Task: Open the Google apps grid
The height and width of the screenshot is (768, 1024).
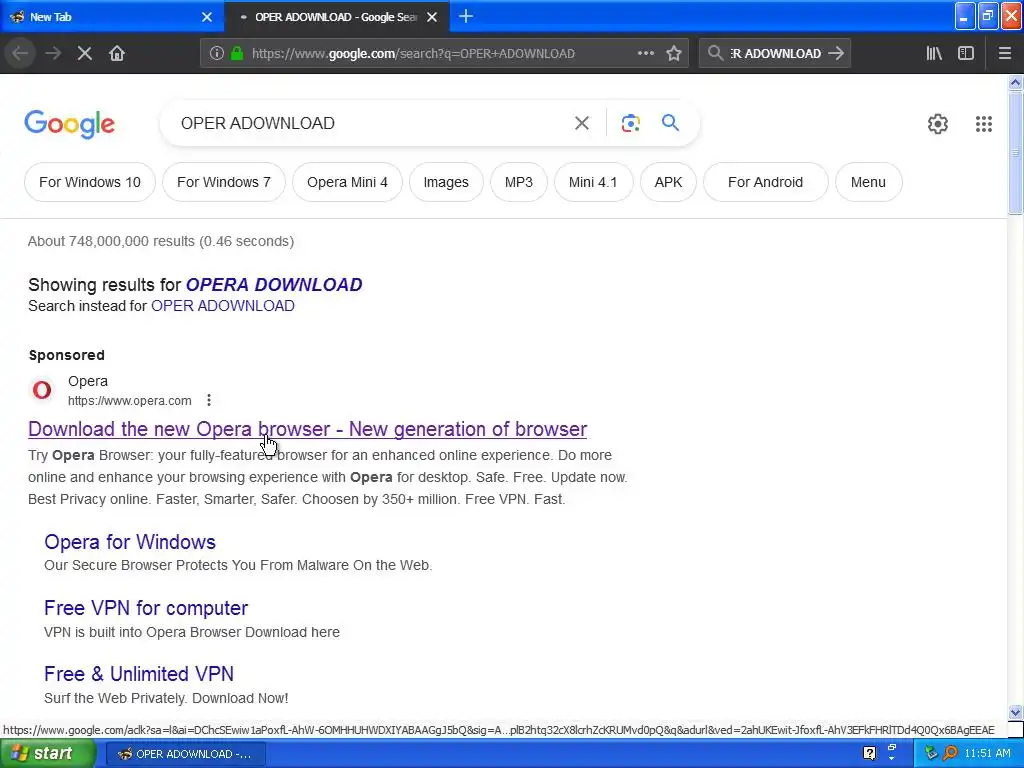Action: pos(984,123)
